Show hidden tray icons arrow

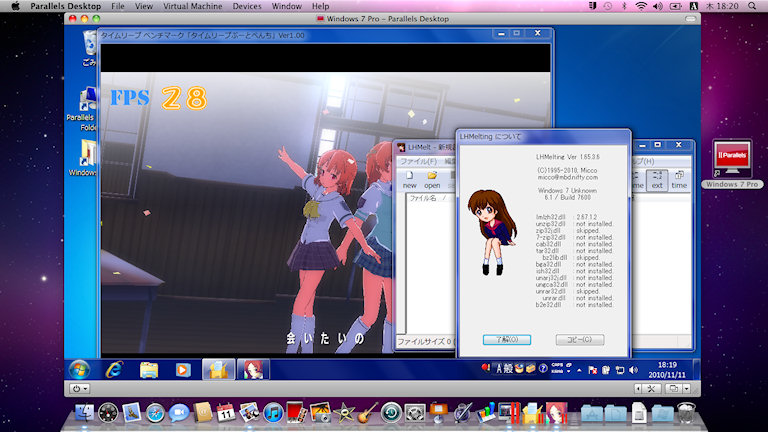pos(579,370)
